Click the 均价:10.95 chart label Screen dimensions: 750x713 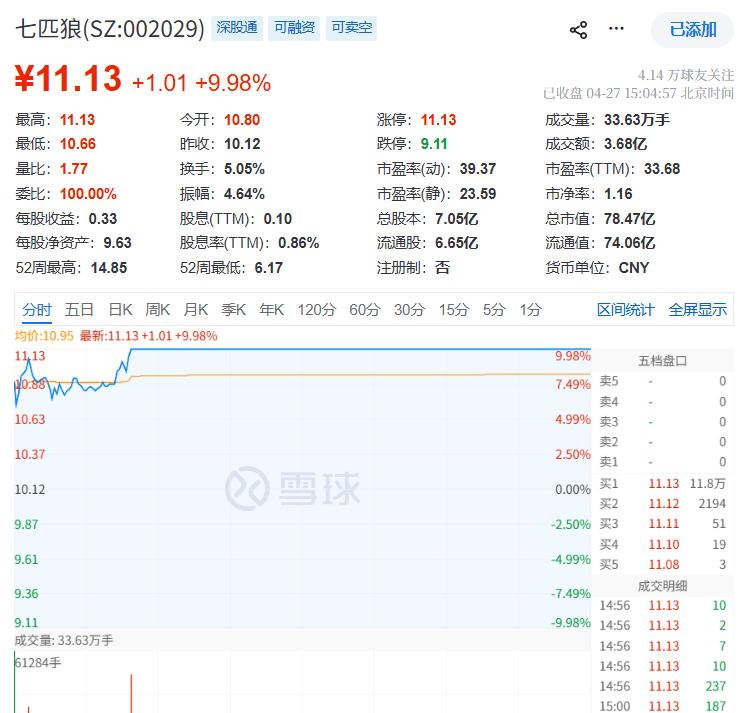pyautogui.click(x=44, y=336)
